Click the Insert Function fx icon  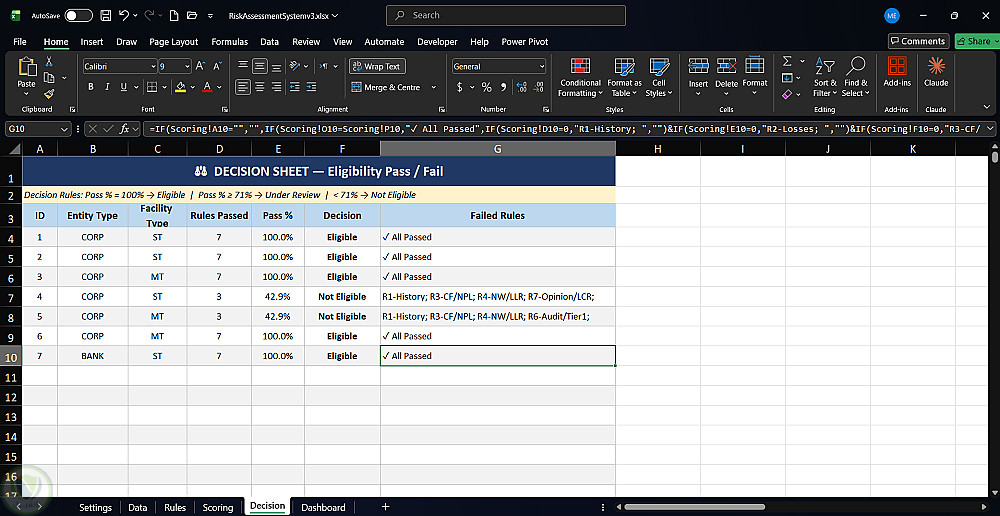[x=124, y=129]
